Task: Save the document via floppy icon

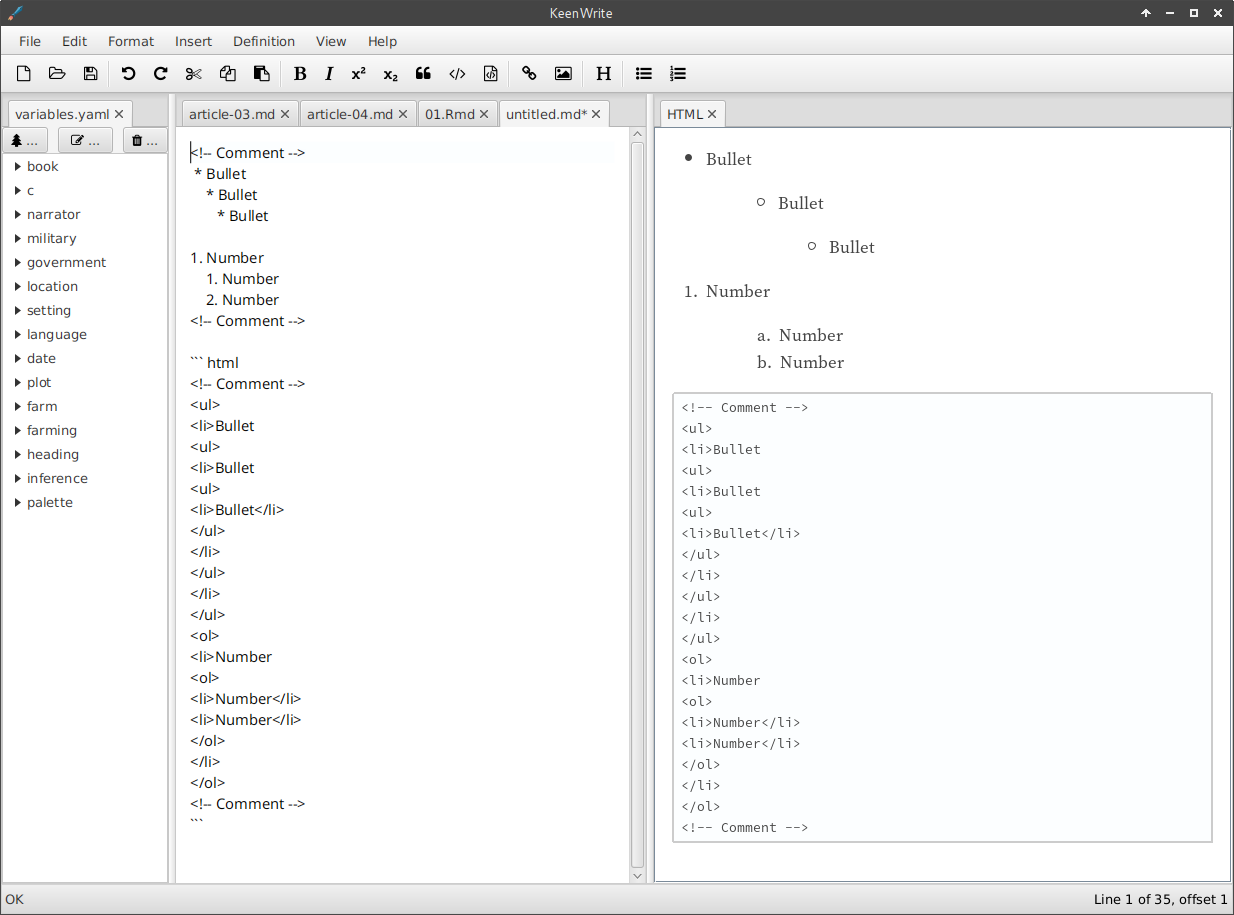Action: [x=90, y=73]
